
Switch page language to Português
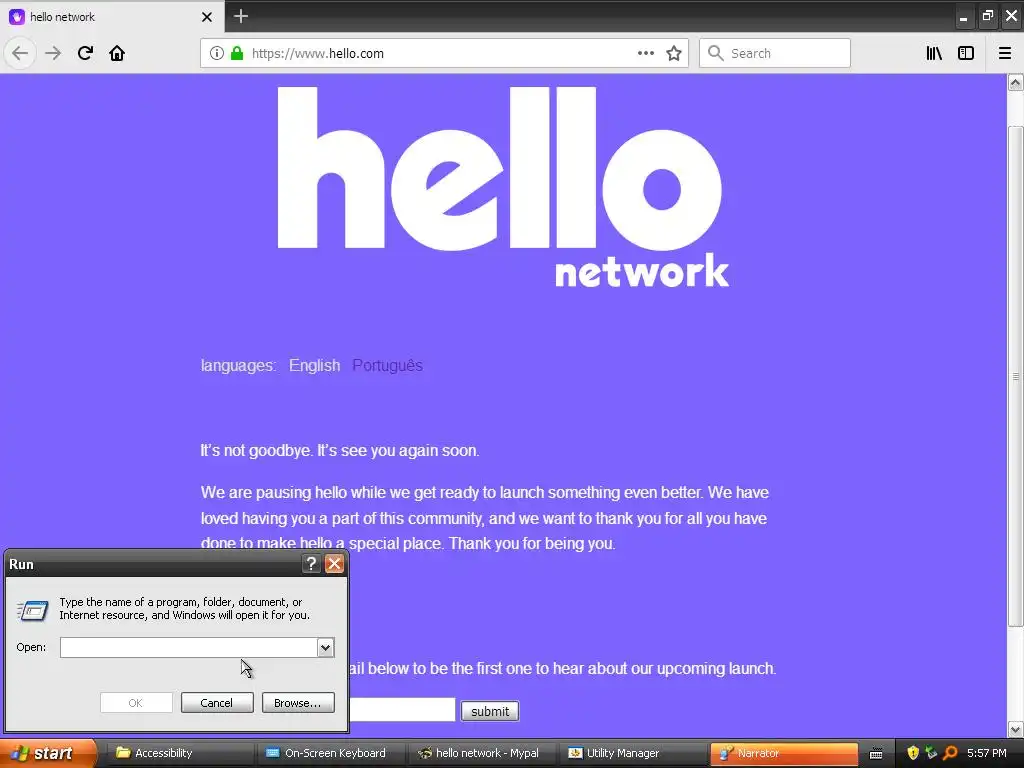pos(387,365)
